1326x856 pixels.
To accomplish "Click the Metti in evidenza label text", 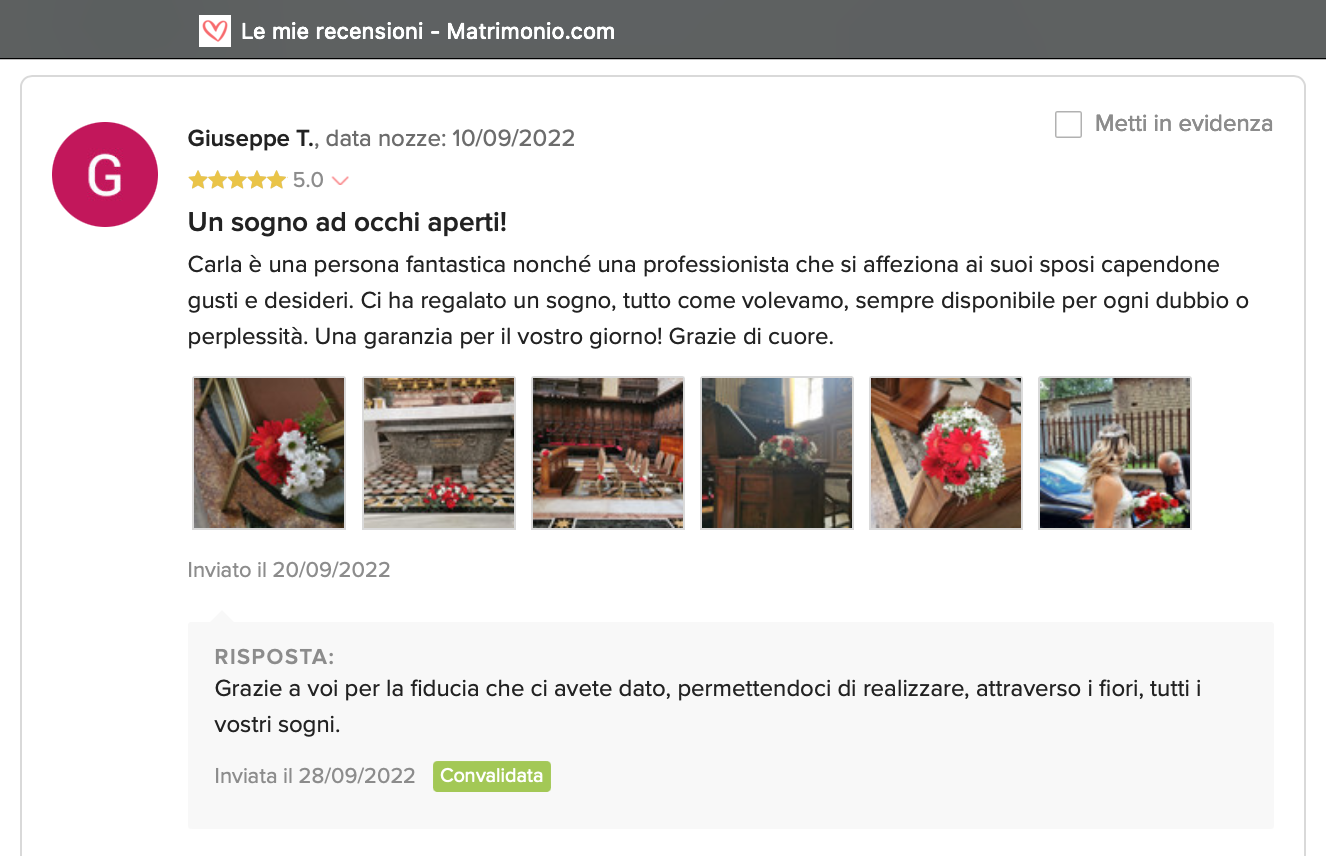I will [x=1184, y=123].
